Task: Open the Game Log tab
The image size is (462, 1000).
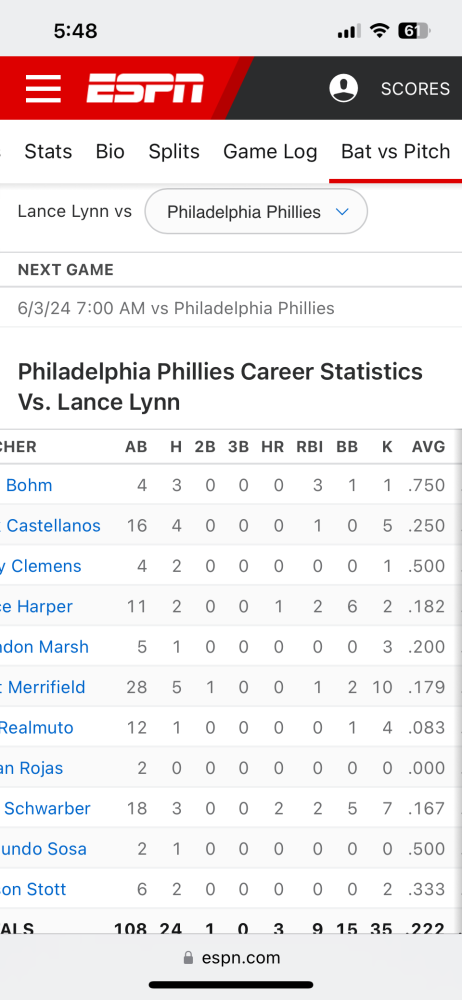Action: pyautogui.click(x=270, y=152)
